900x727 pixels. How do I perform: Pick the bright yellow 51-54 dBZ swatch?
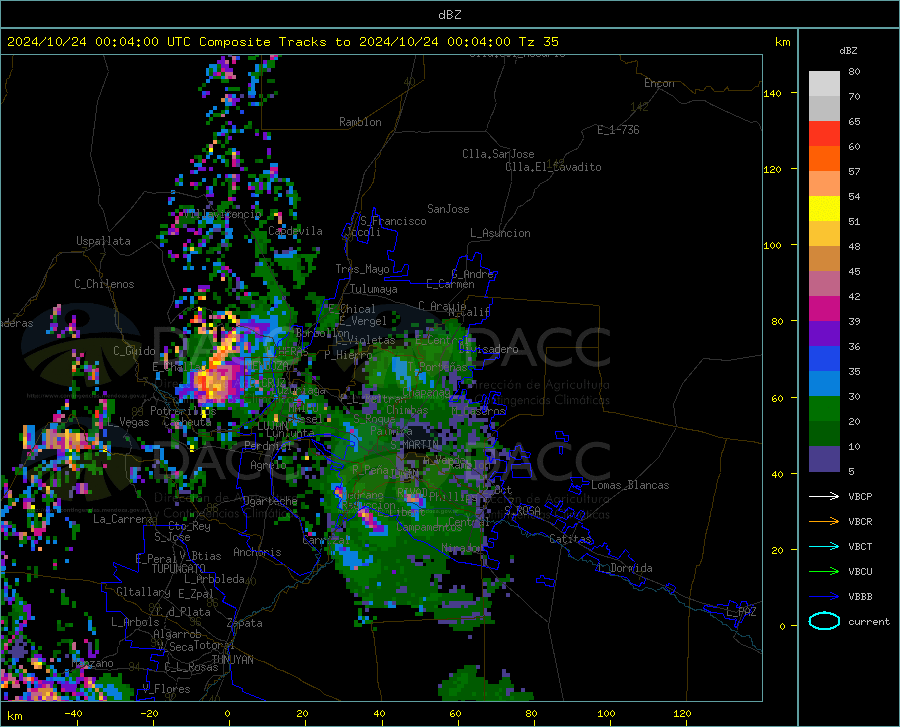(x=824, y=209)
